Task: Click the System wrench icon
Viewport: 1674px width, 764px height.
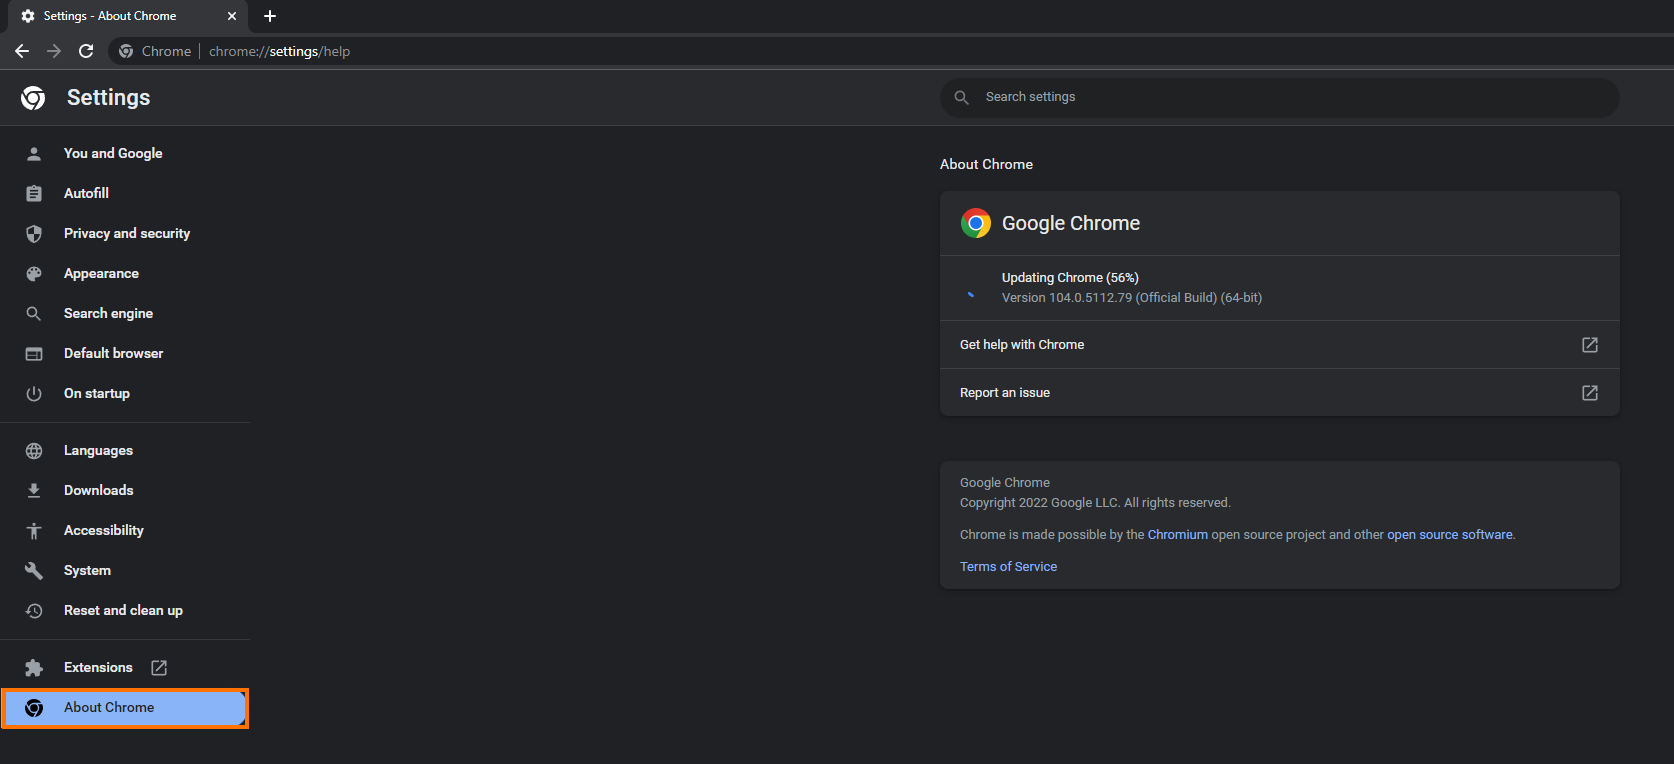Action: [34, 570]
